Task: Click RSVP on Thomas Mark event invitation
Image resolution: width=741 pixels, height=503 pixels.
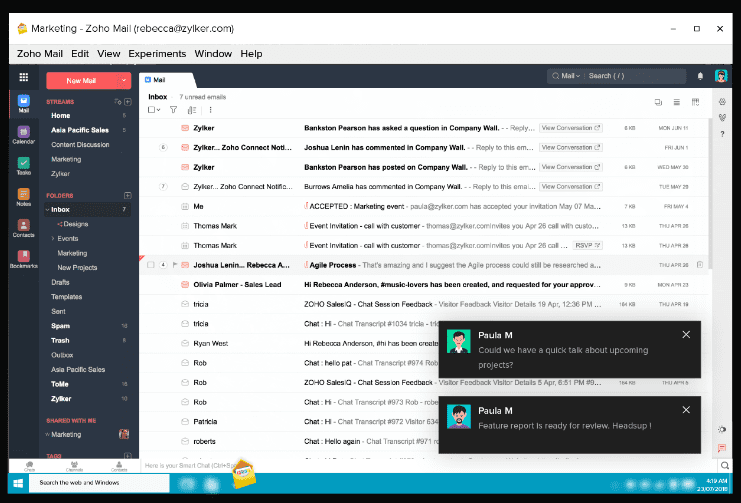Action: 587,245
